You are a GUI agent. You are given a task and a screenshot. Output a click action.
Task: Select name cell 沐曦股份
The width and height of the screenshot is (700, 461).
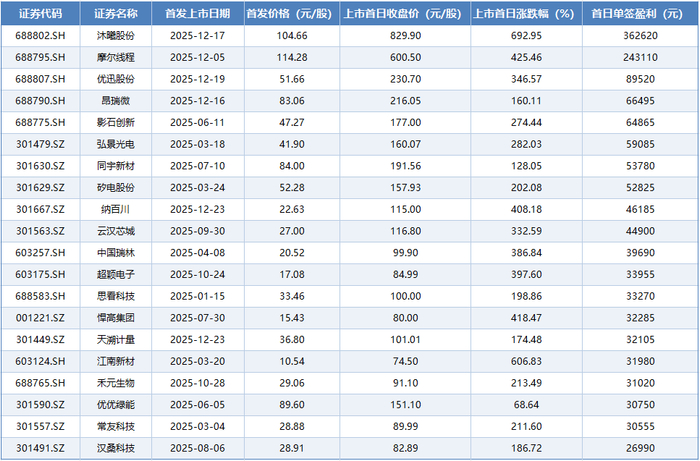pyautogui.click(x=116, y=36)
